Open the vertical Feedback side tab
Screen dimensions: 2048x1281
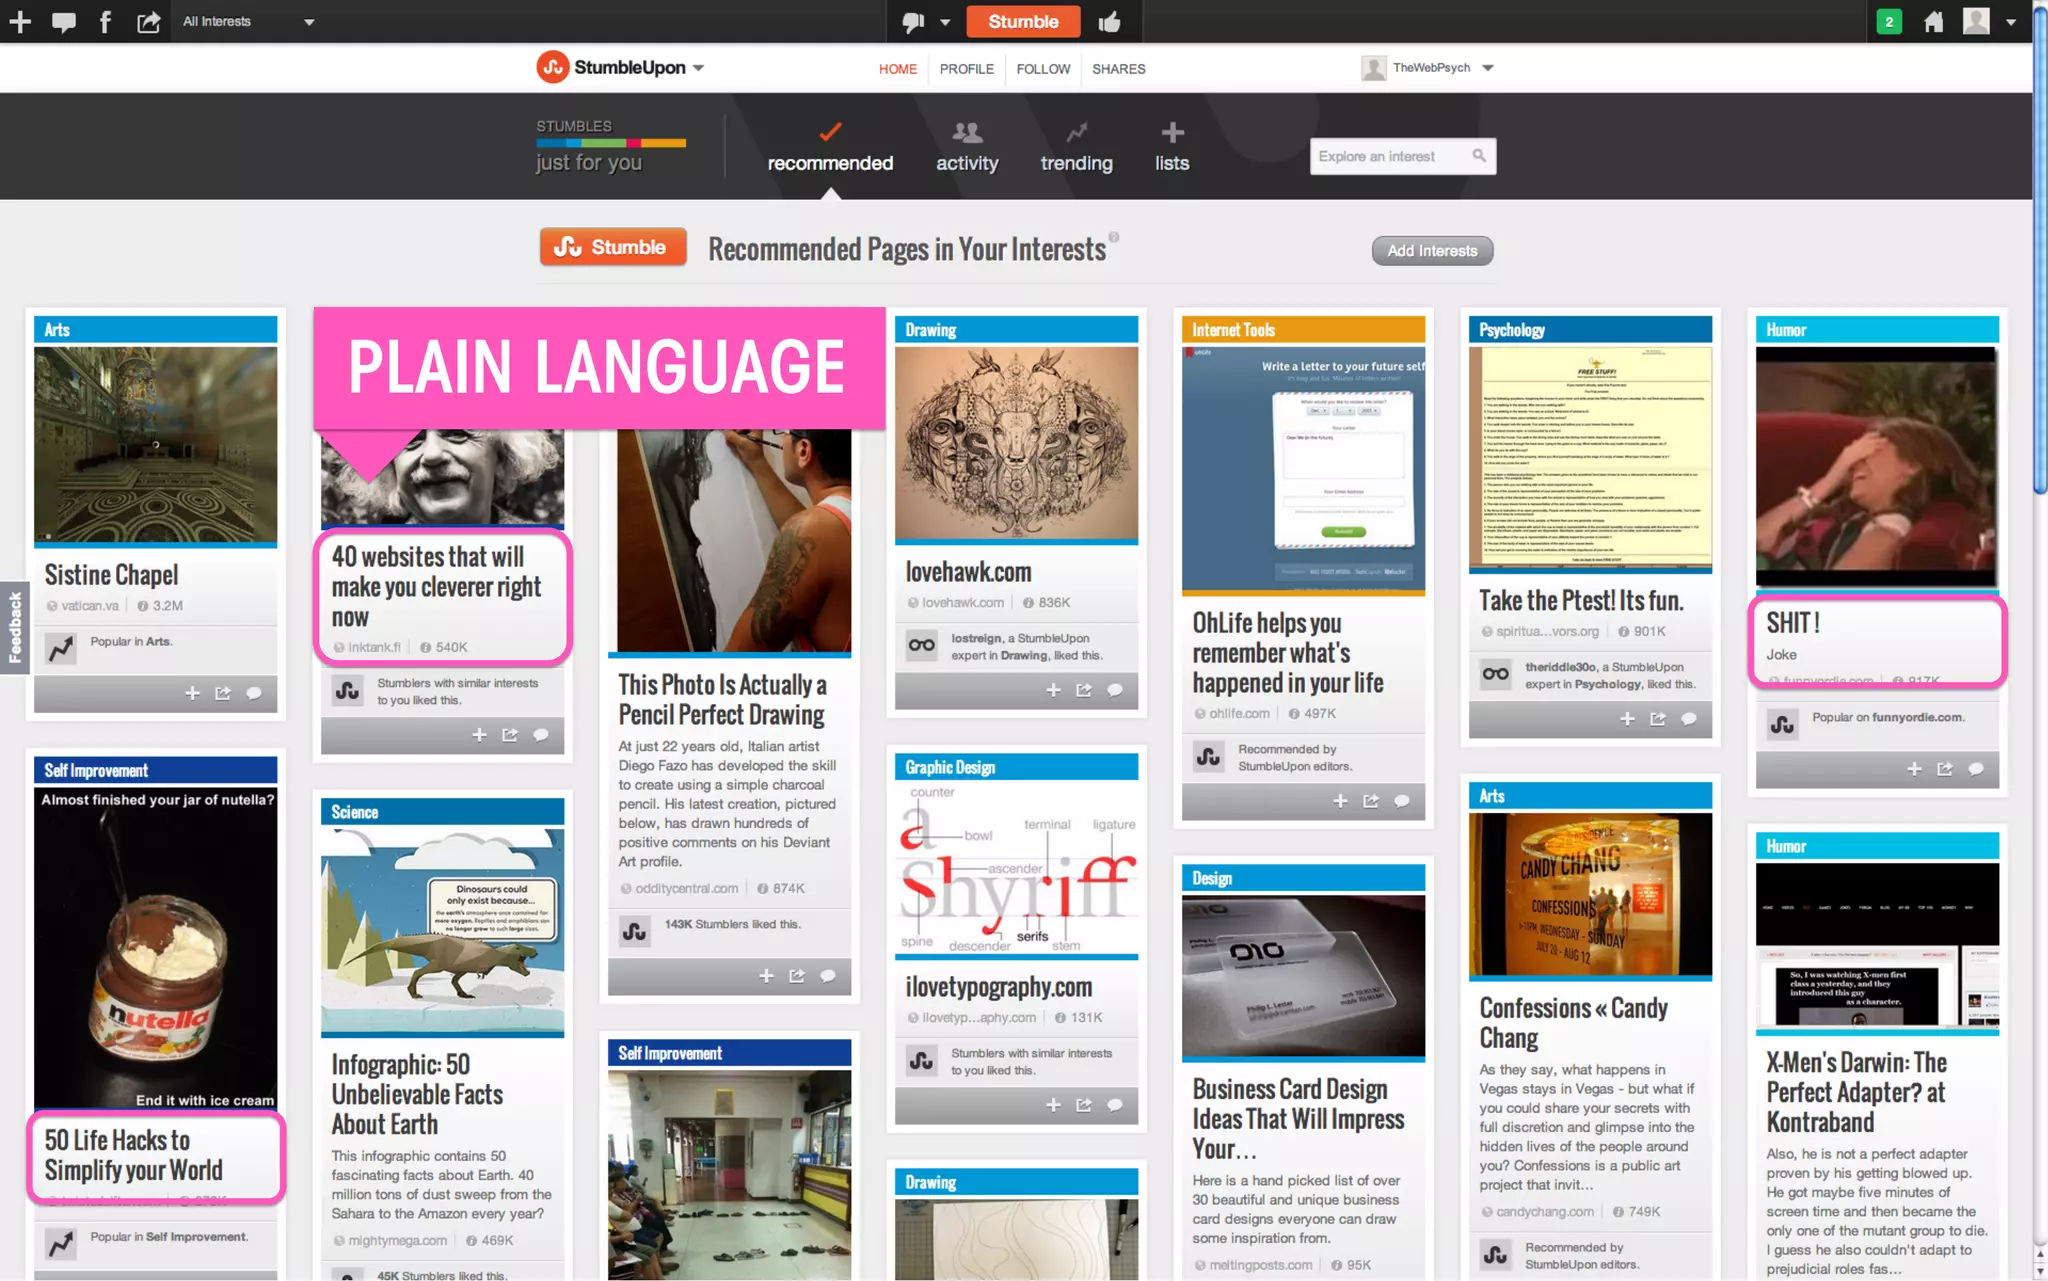[14, 627]
